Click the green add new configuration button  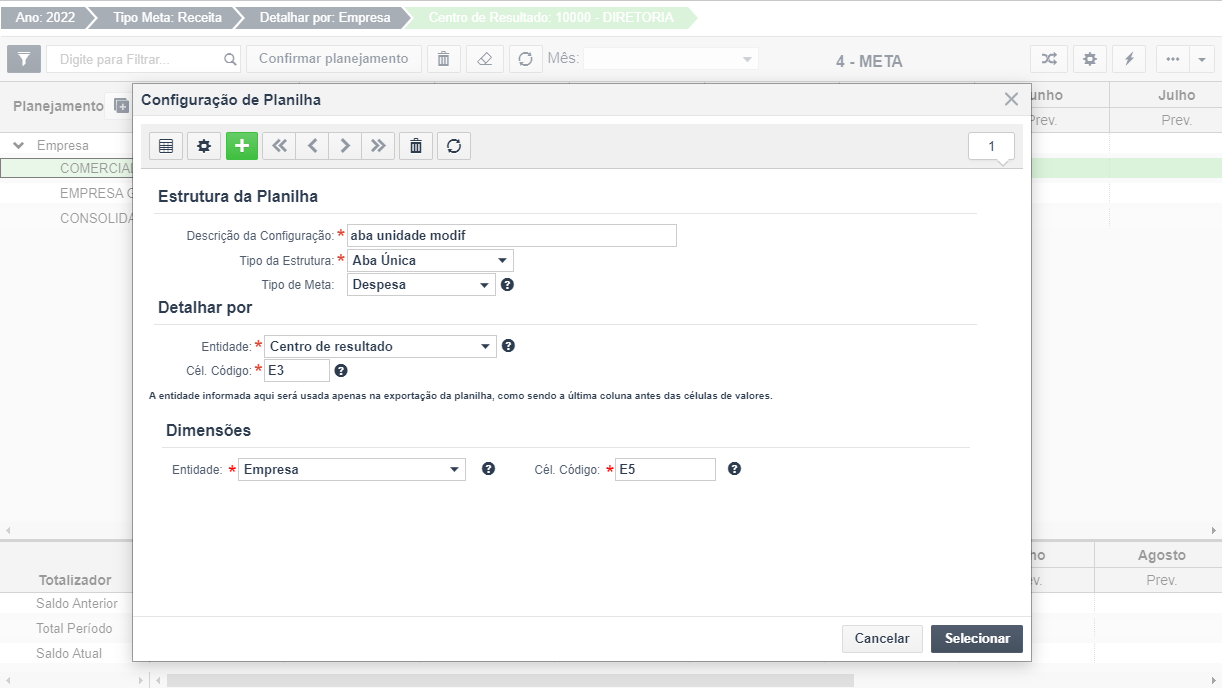(242, 146)
